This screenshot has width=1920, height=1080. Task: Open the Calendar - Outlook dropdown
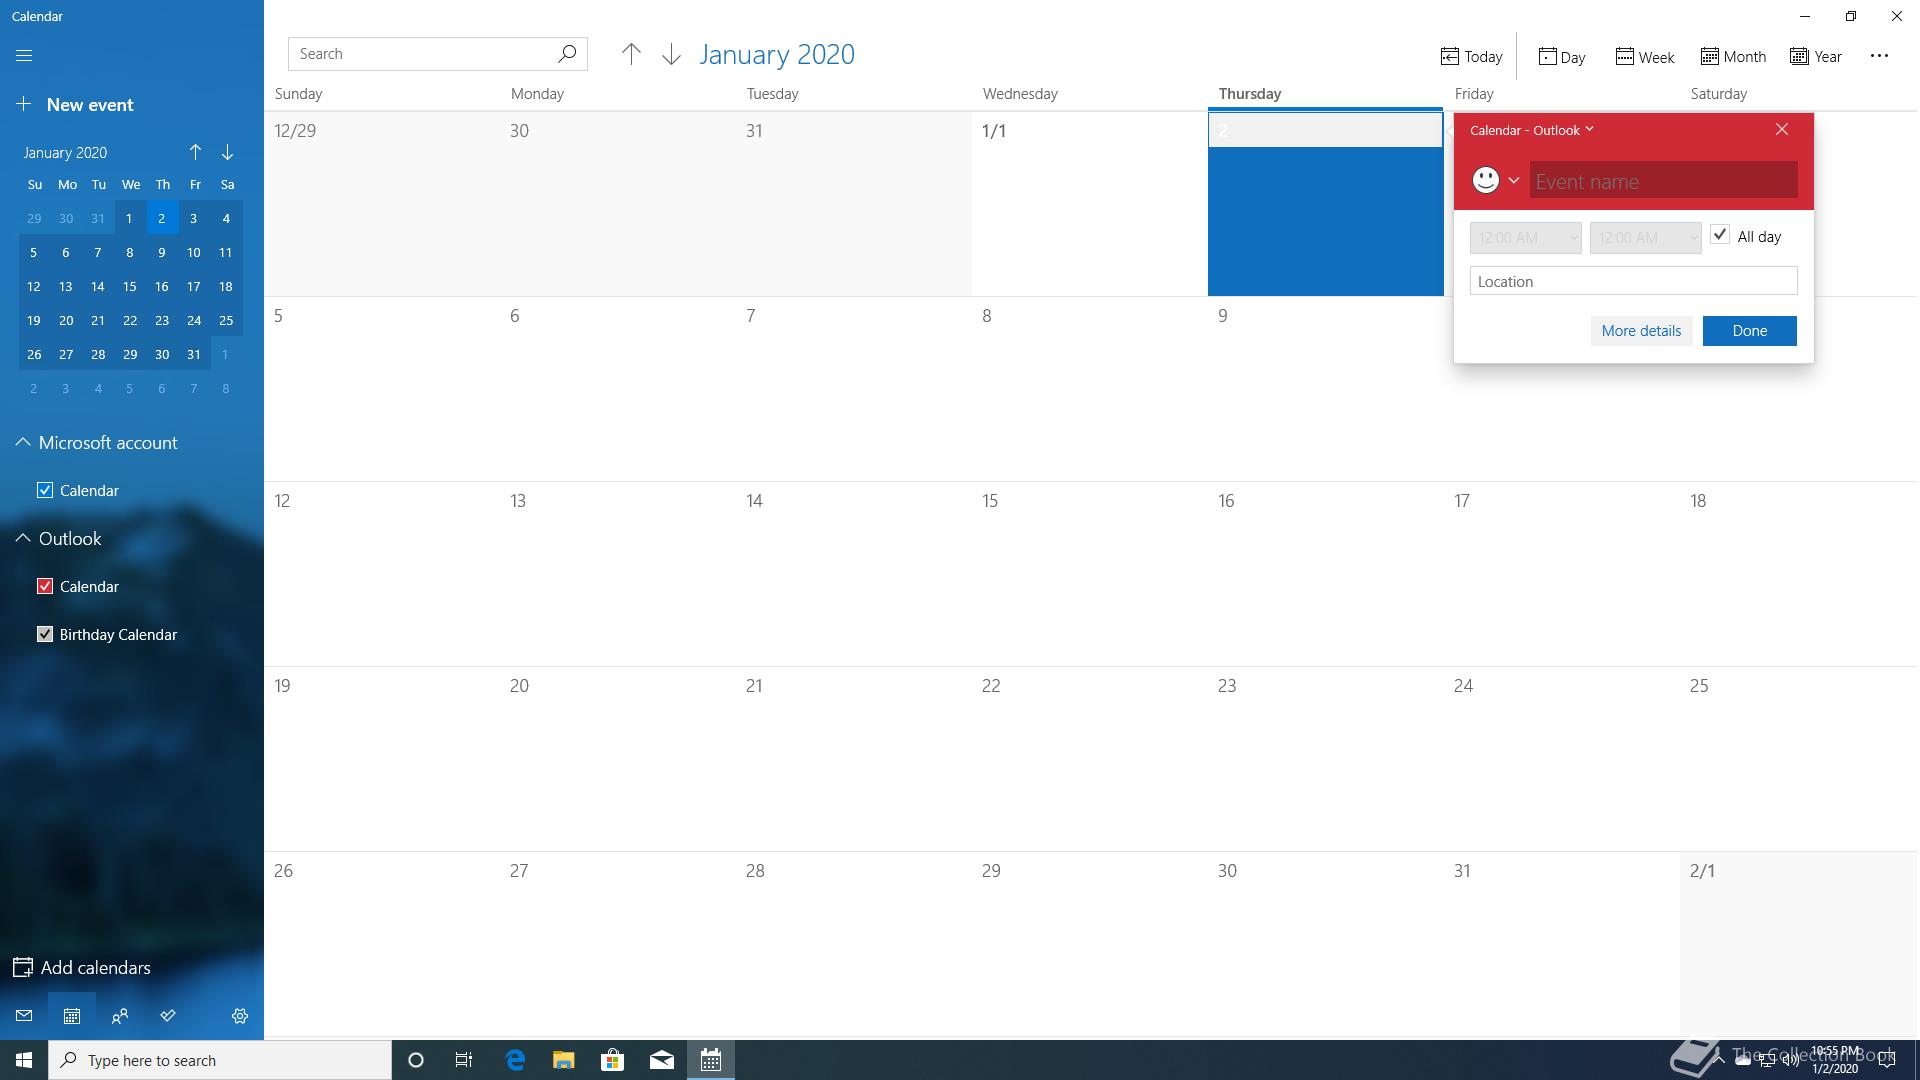(x=1531, y=130)
